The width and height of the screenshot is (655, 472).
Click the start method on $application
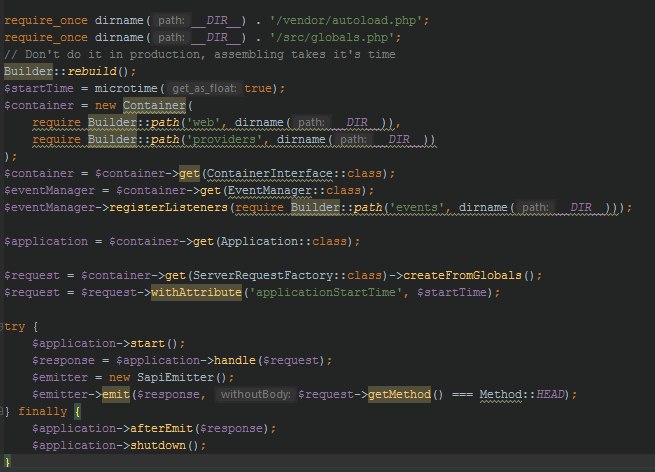tap(147, 344)
